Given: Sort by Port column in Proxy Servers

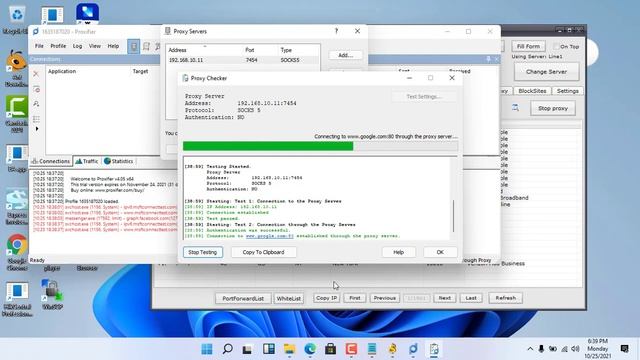Looking at the screenshot, I should click(x=260, y=50).
